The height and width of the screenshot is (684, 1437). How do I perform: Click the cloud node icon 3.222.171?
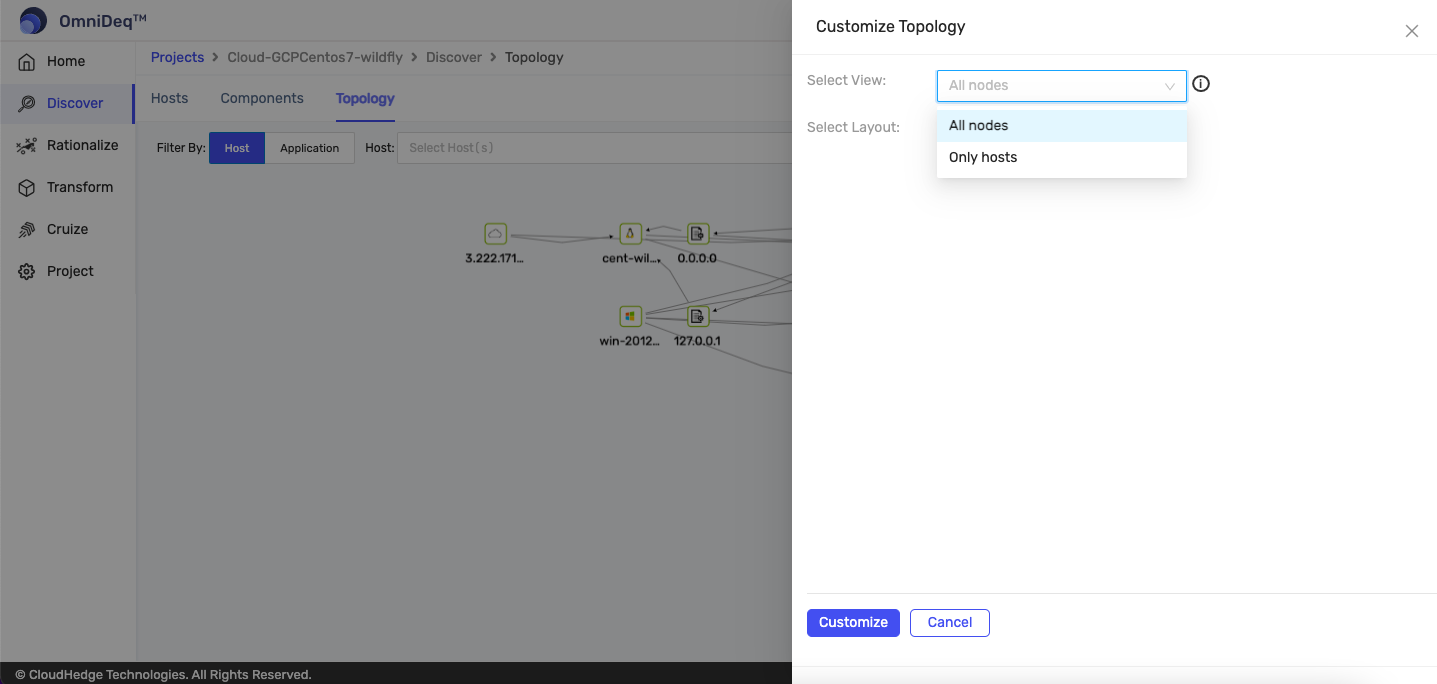[x=495, y=234]
